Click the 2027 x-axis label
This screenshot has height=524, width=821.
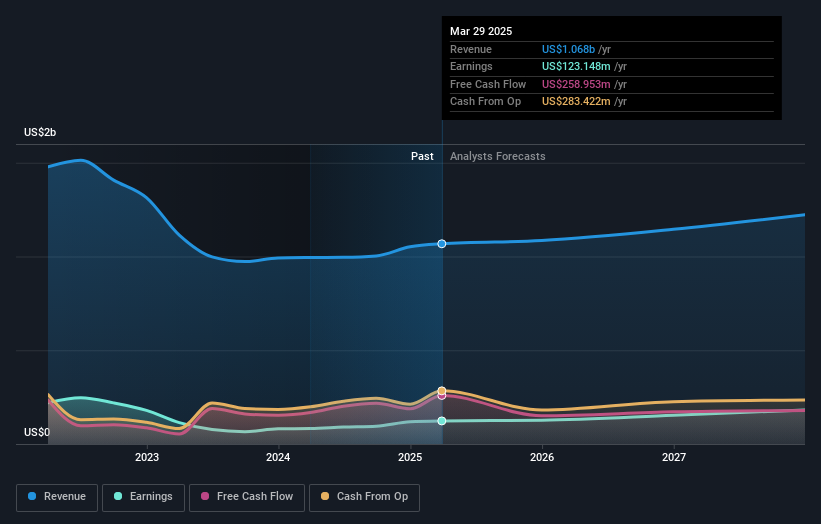(674, 457)
